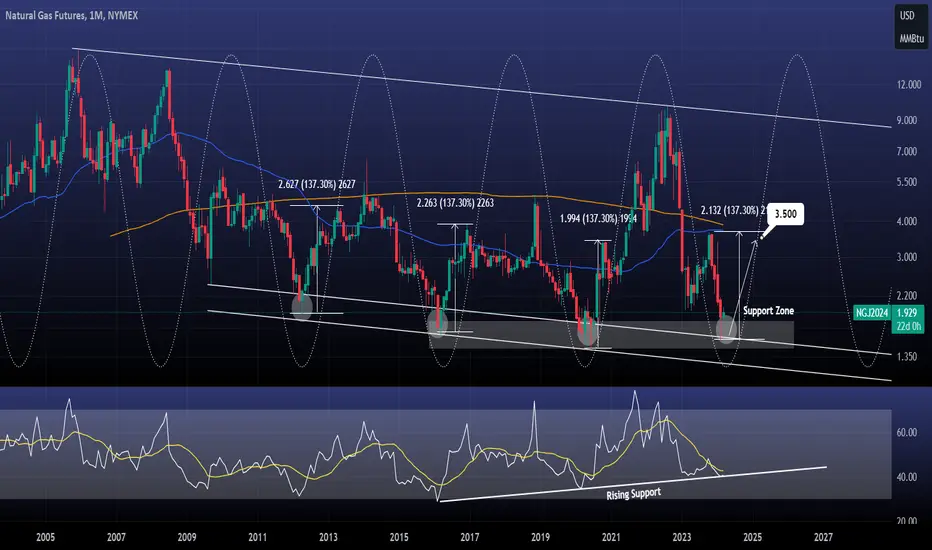Click the 2013 time axis label
The height and width of the screenshot is (550, 932).
coord(328,538)
